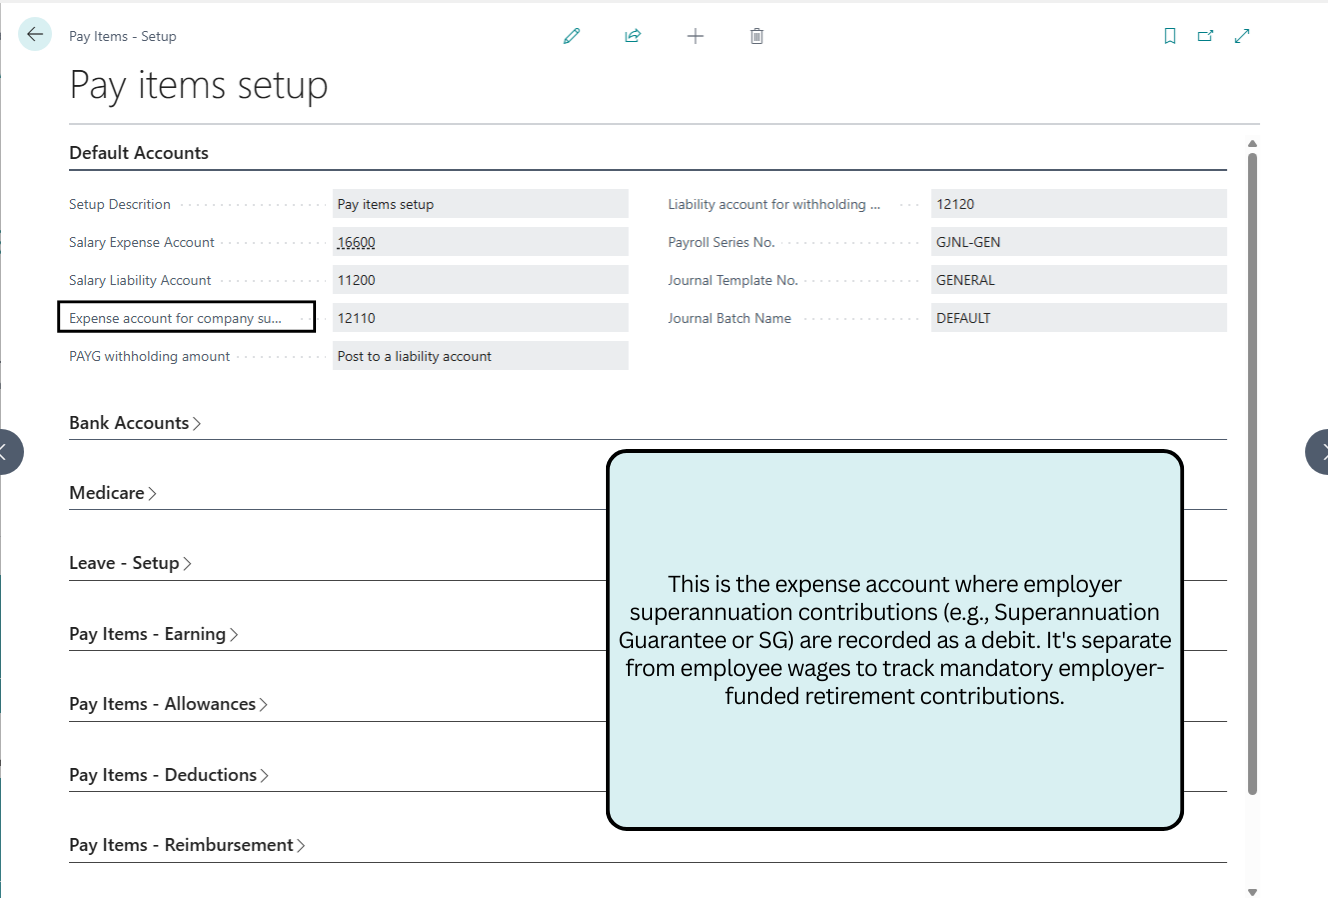The image size is (1329, 898).
Task: Click the back arrow to leave Pay items setup
Action: click(34, 34)
